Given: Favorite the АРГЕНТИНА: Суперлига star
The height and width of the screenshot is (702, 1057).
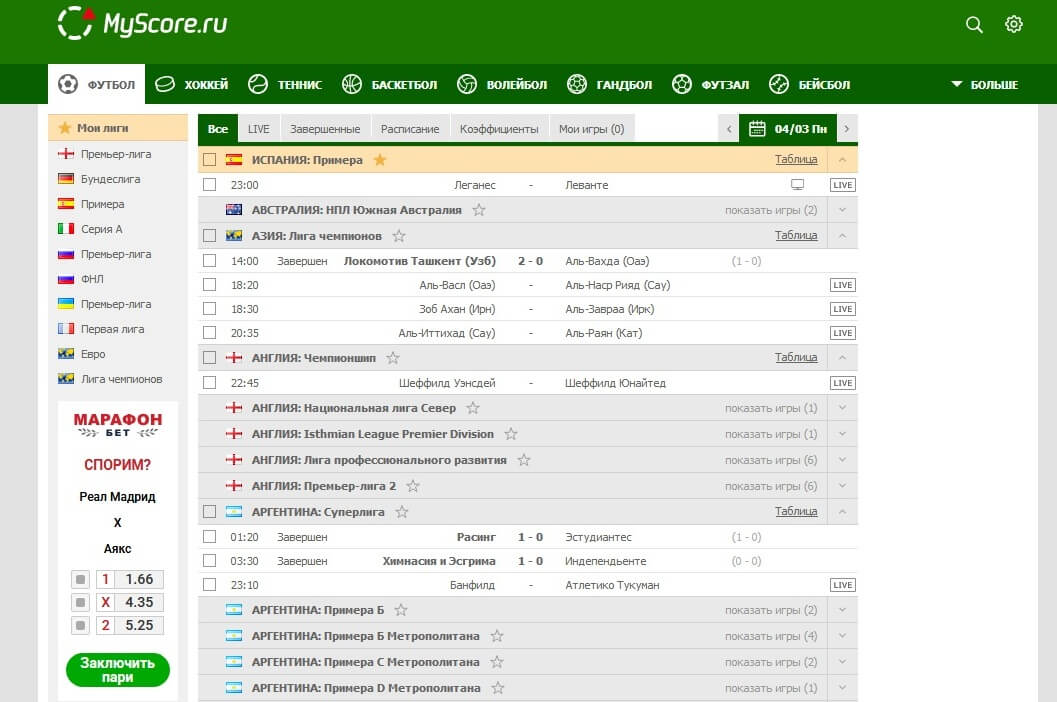Looking at the screenshot, I should pos(402,512).
